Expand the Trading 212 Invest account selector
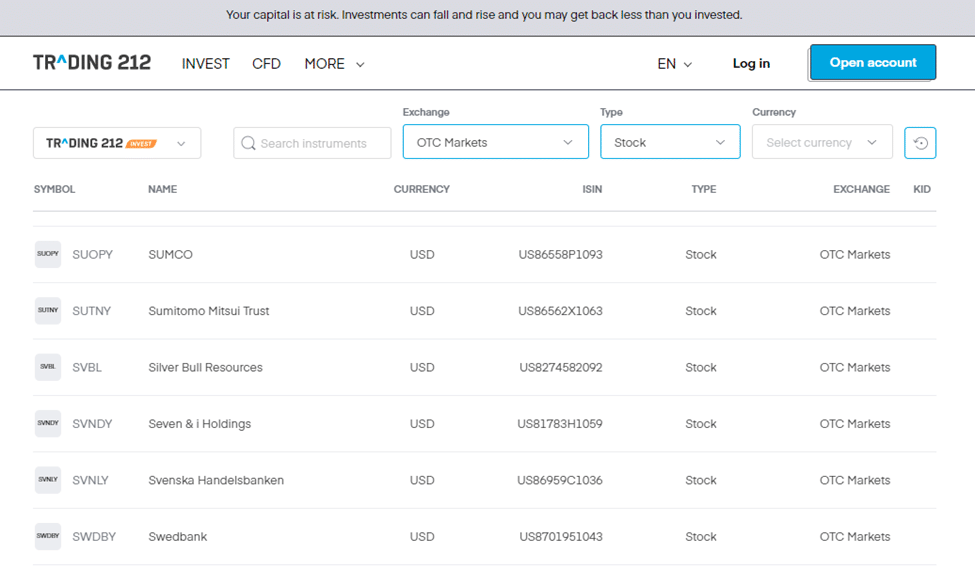 tap(117, 143)
